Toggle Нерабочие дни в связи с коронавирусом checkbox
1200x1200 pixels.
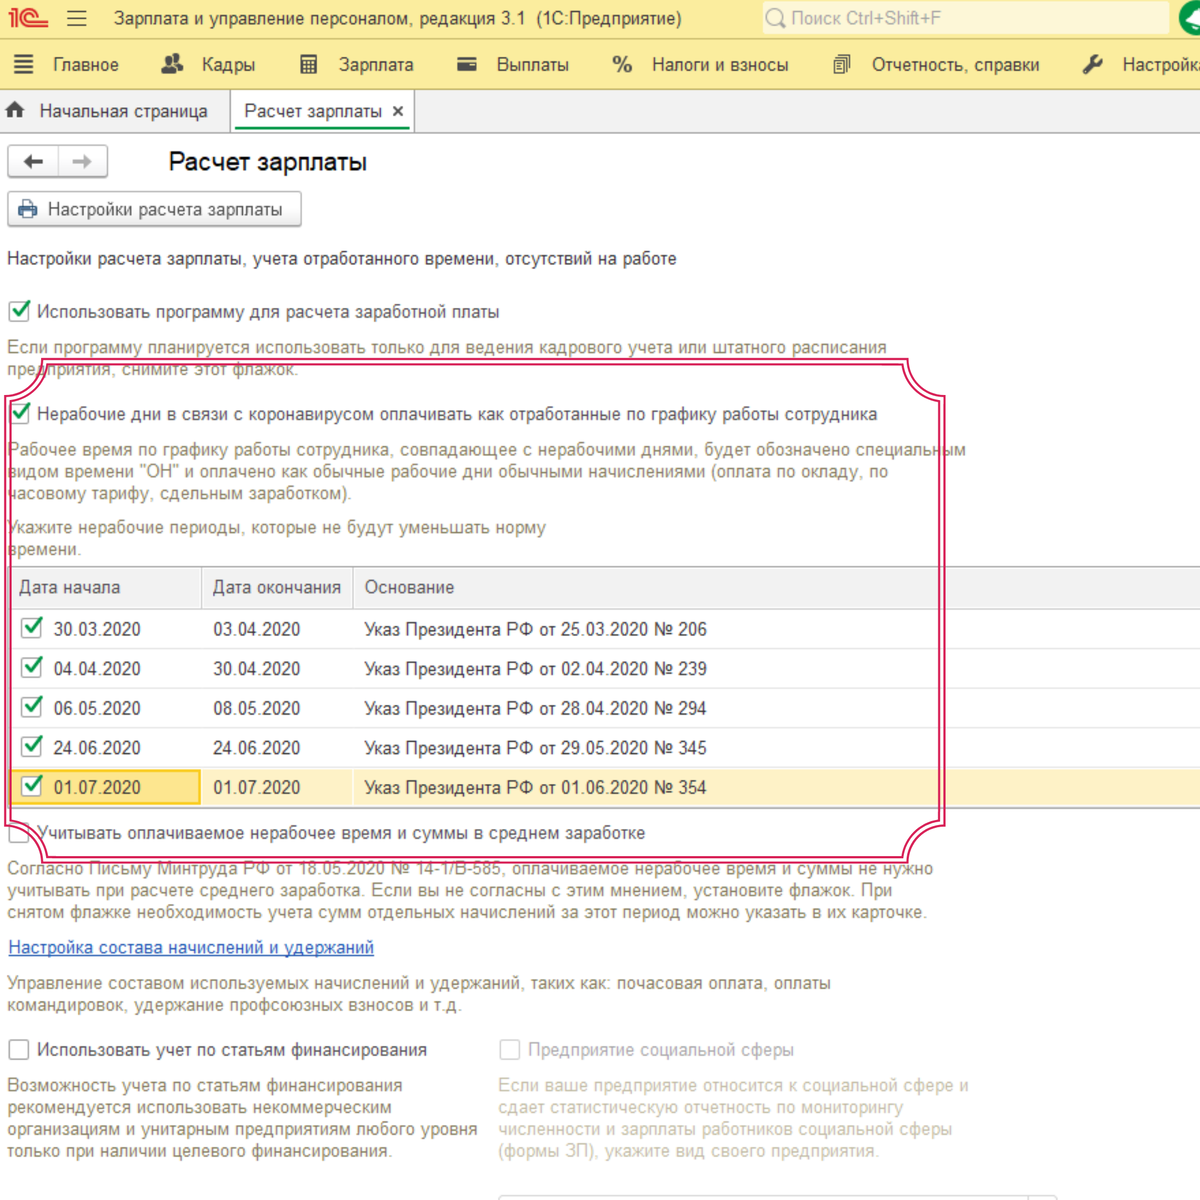[x=19, y=413]
